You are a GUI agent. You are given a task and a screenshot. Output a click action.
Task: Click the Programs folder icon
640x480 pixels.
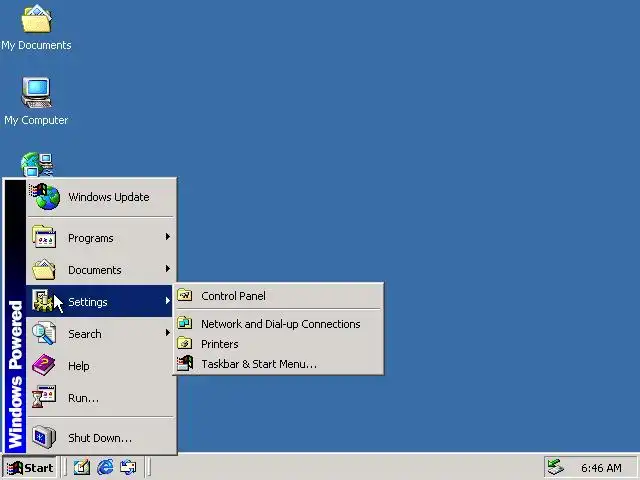(44, 237)
